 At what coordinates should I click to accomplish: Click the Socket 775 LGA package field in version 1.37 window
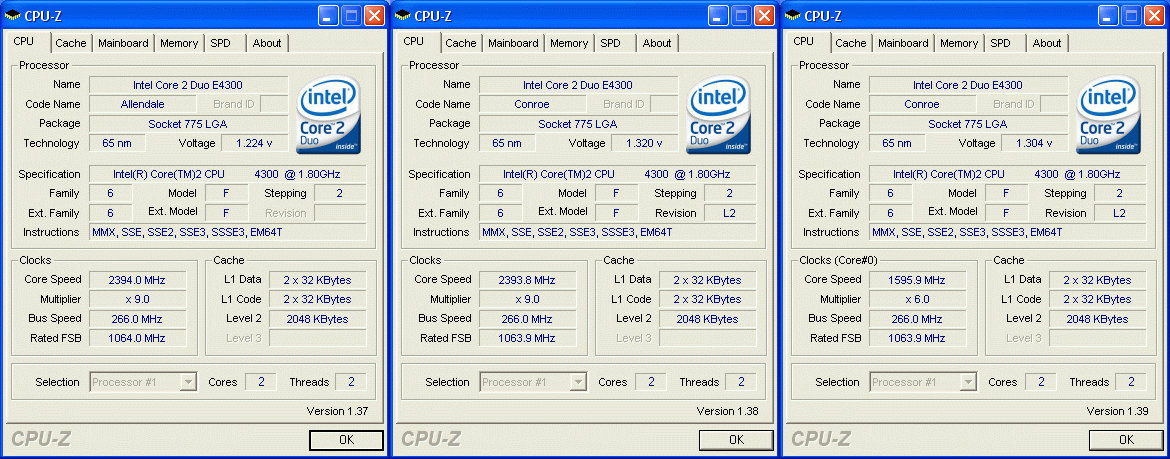click(x=189, y=124)
